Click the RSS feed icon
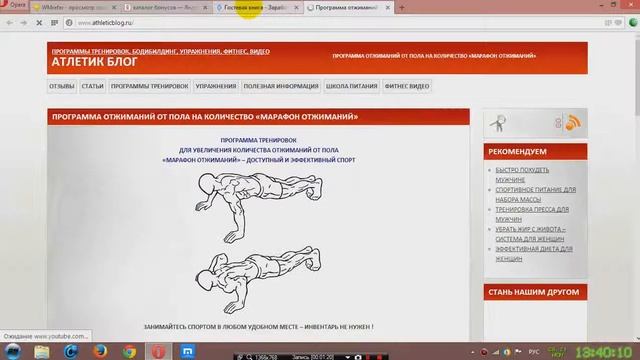The height and width of the screenshot is (360, 640). (573, 123)
